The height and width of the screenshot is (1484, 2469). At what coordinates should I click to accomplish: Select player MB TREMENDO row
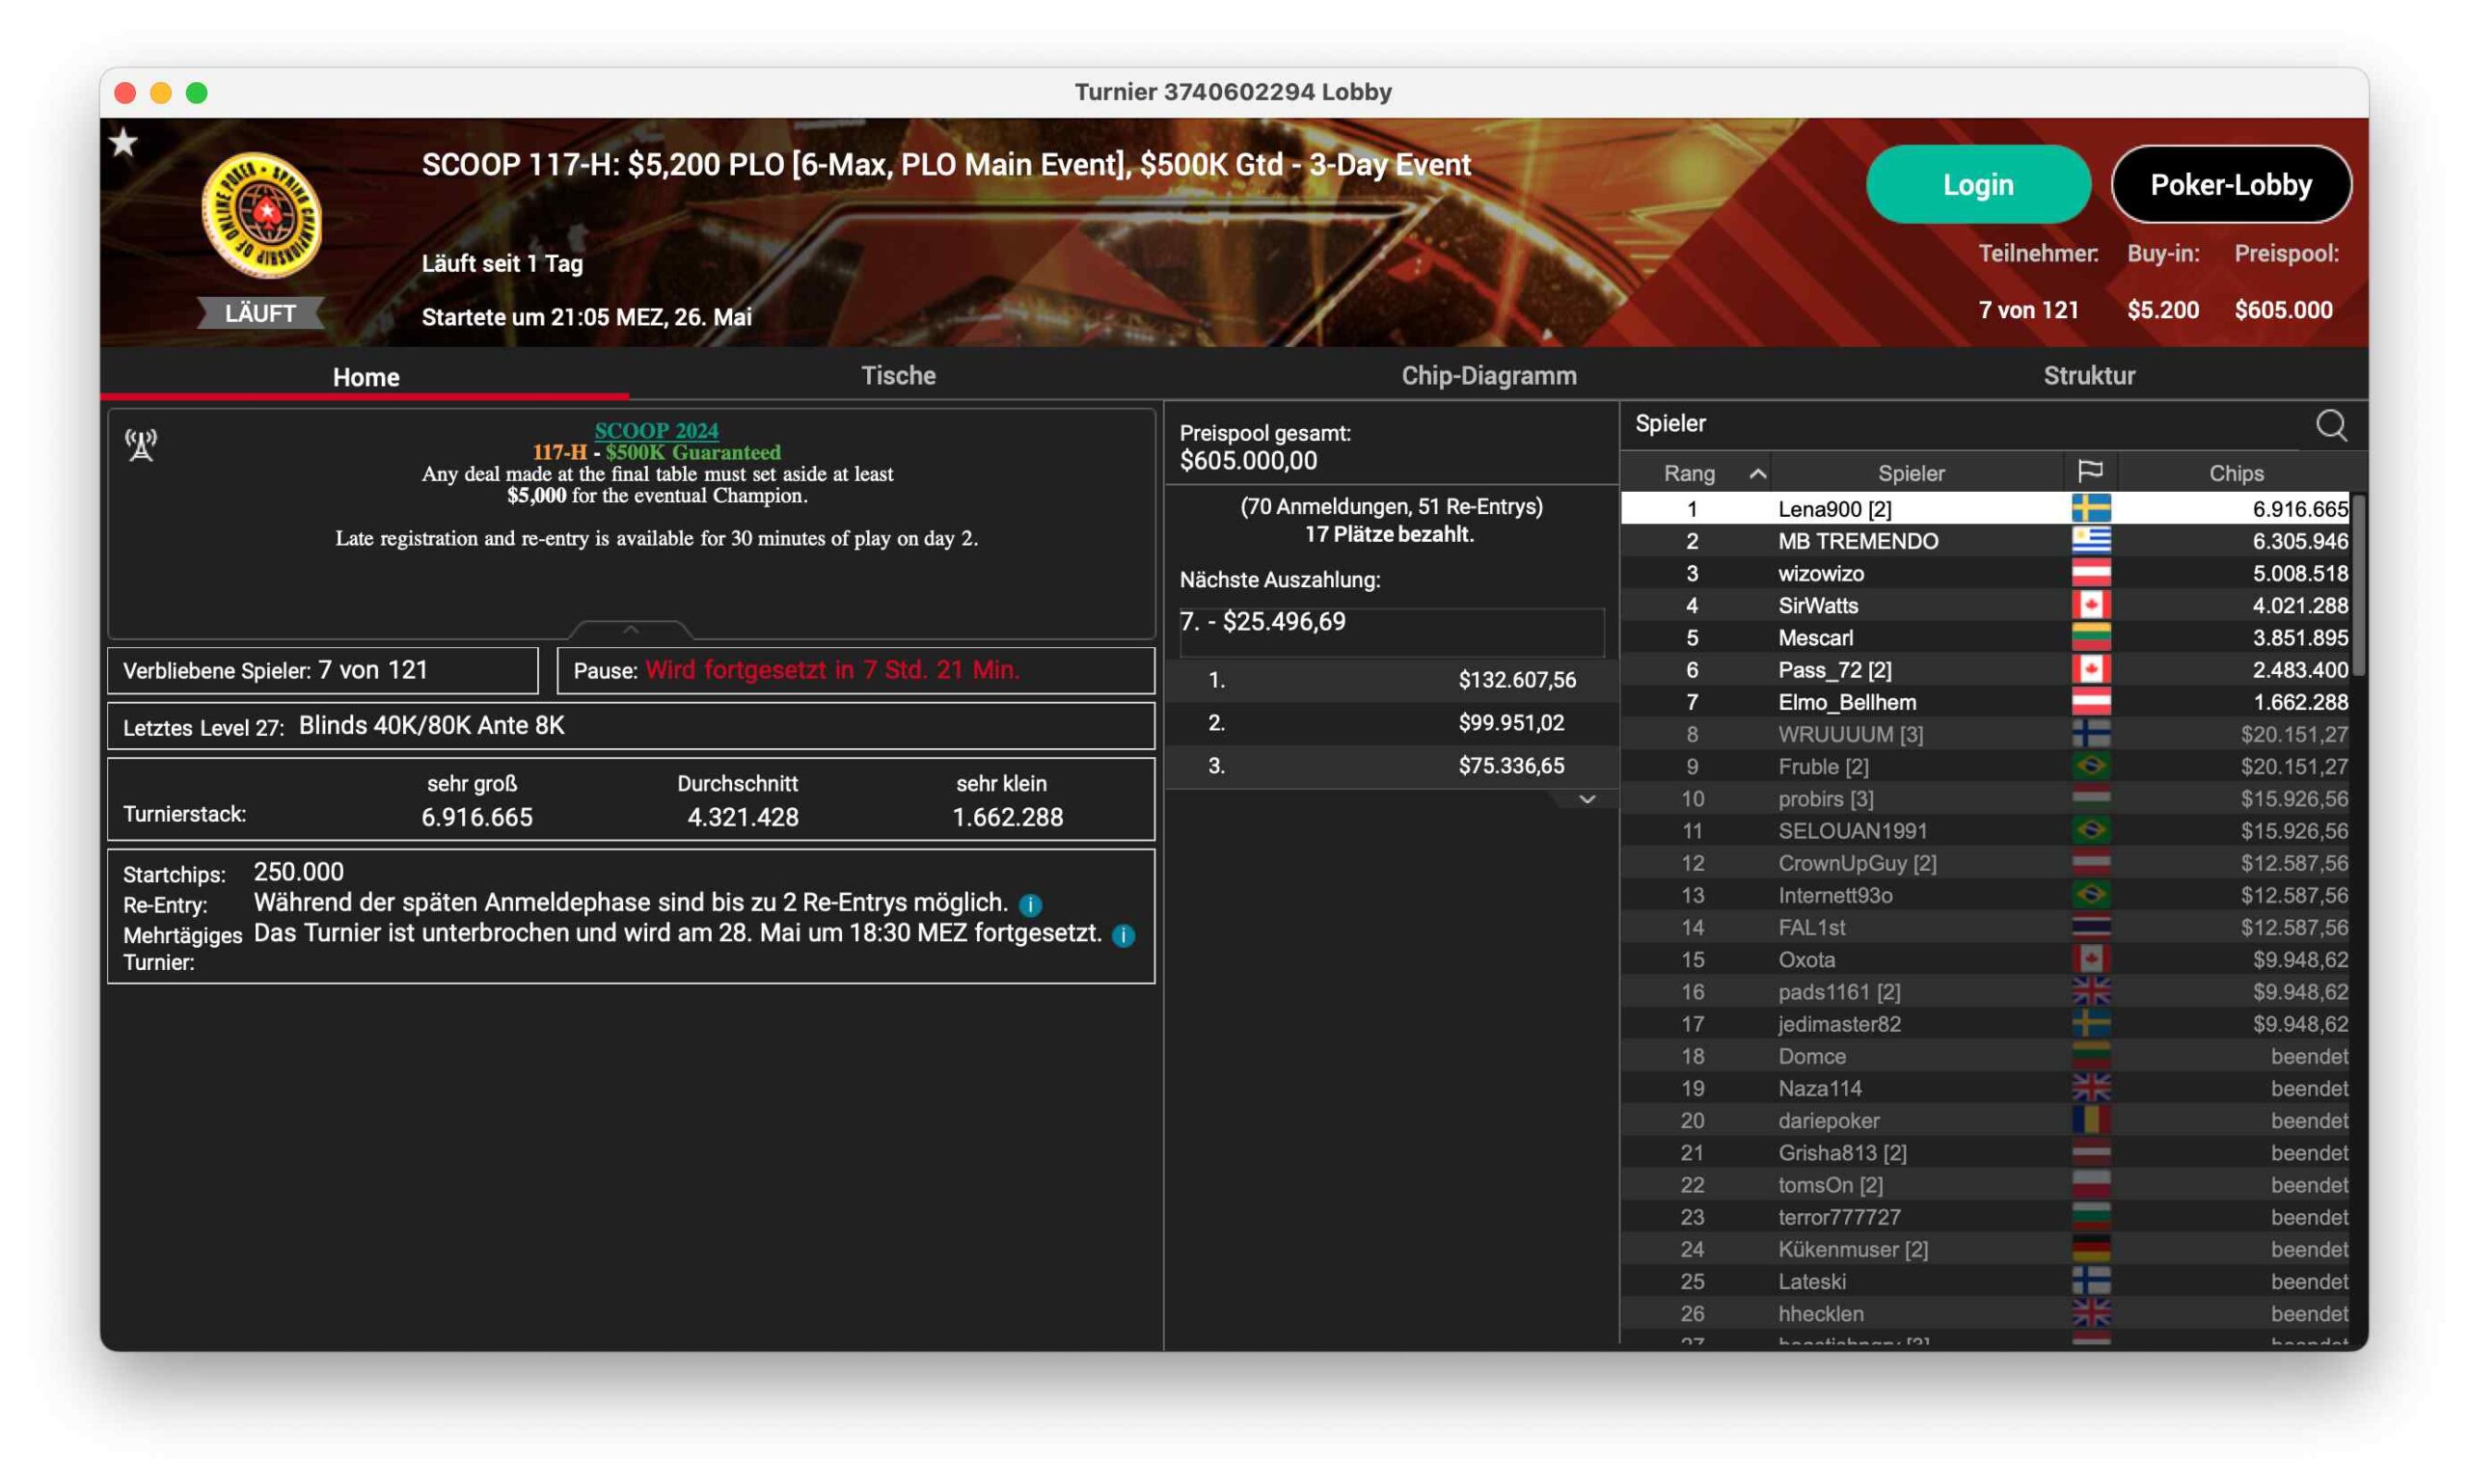click(1857, 541)
